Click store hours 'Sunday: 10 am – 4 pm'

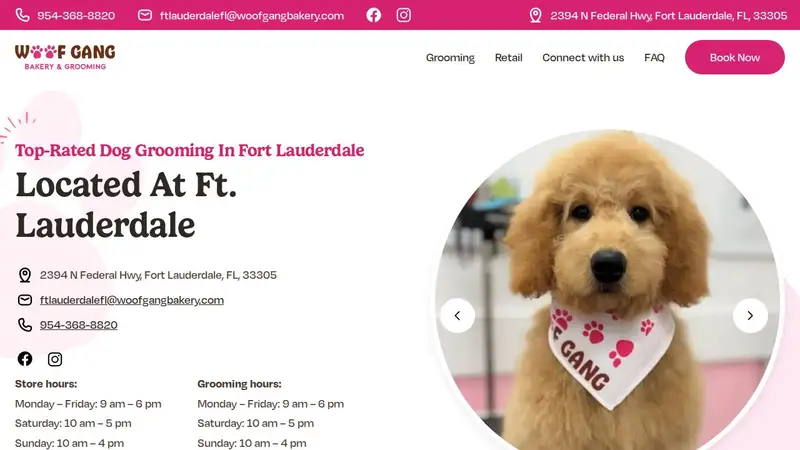[69, 443]
